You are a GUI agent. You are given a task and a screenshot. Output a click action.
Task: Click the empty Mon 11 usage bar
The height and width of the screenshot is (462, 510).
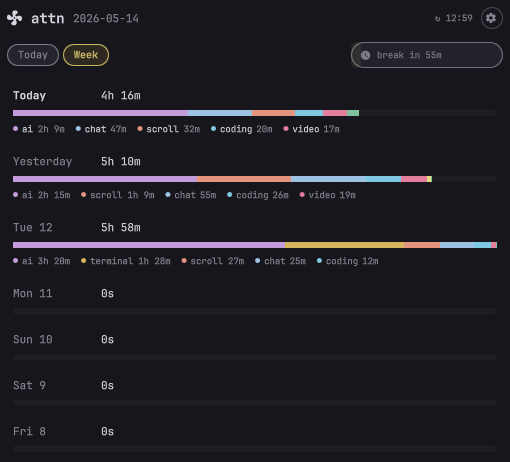tap(255, 311)
